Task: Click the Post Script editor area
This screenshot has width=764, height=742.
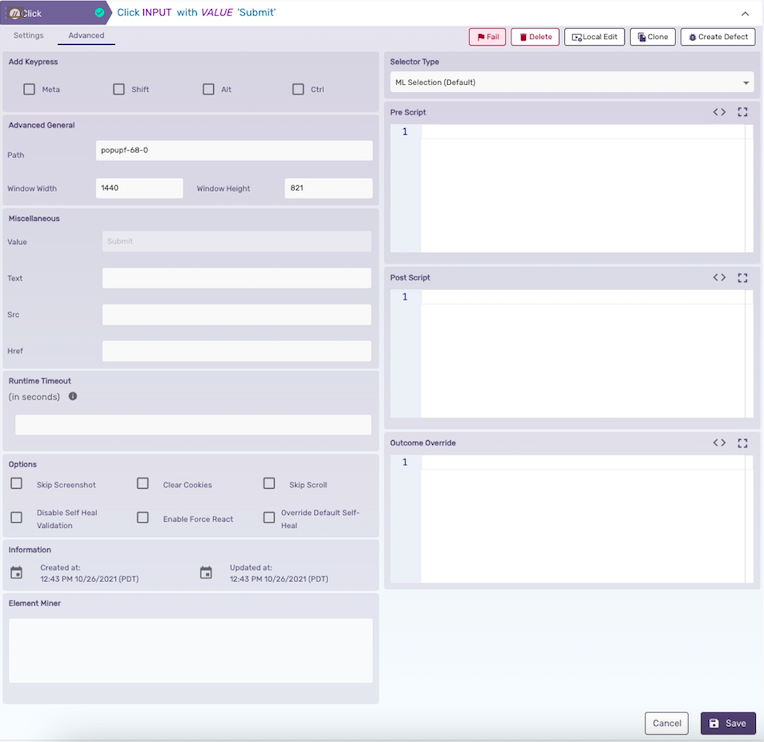Action: [572, 353]
